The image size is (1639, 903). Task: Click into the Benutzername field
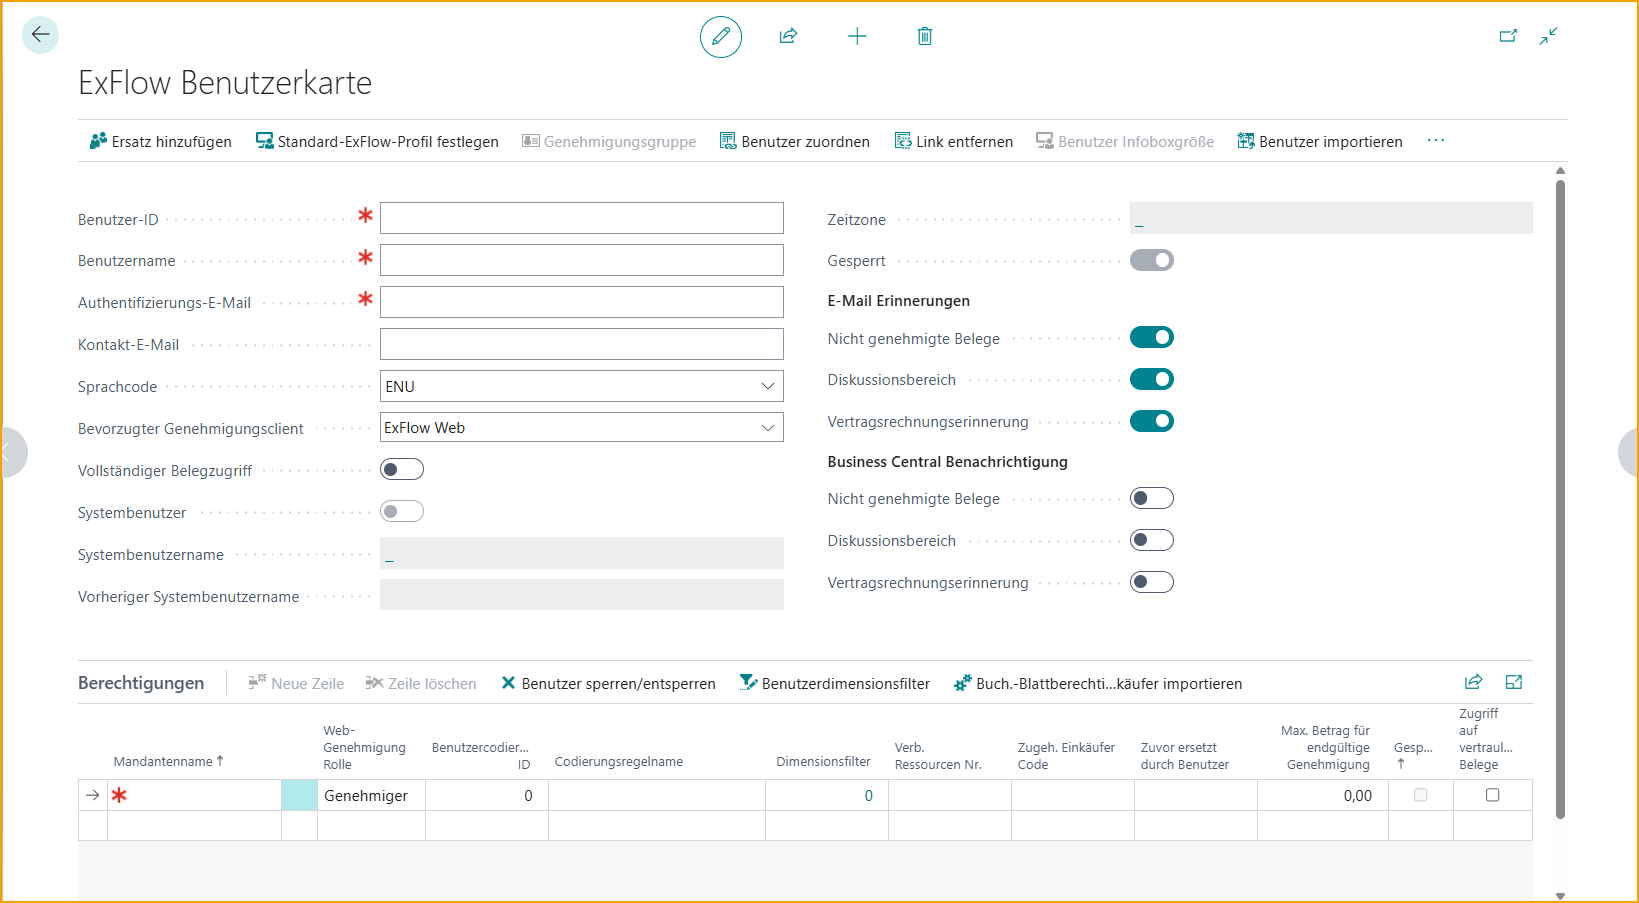(582, 260)
